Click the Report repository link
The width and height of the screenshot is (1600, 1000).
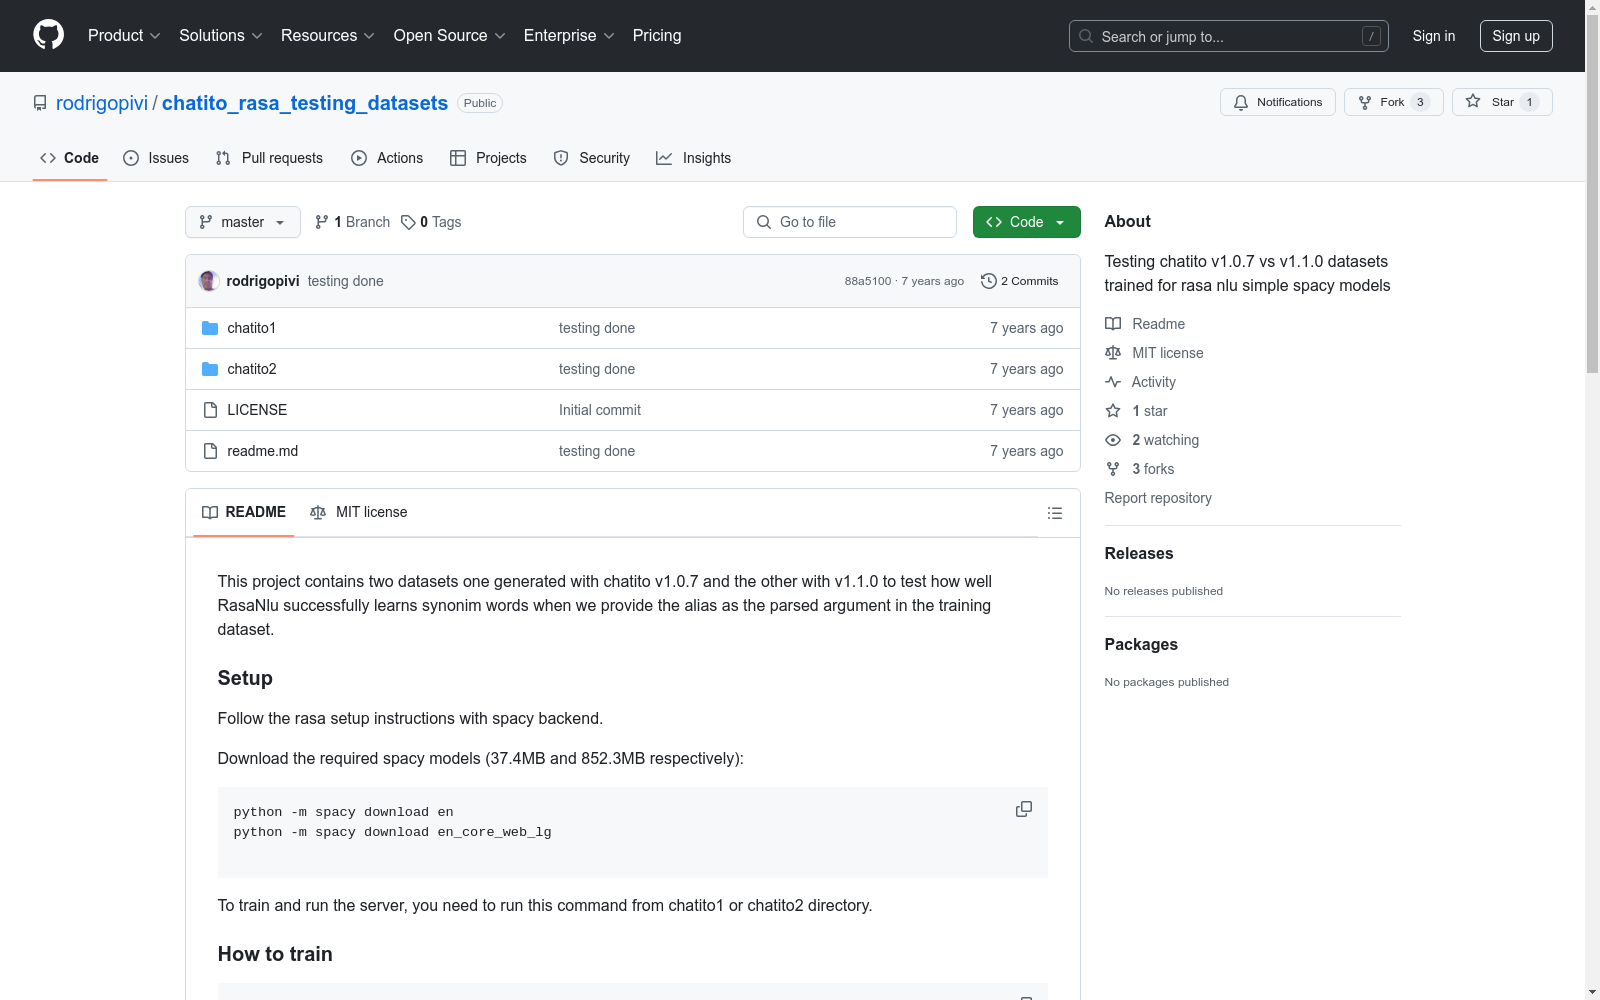[1158, 498]
